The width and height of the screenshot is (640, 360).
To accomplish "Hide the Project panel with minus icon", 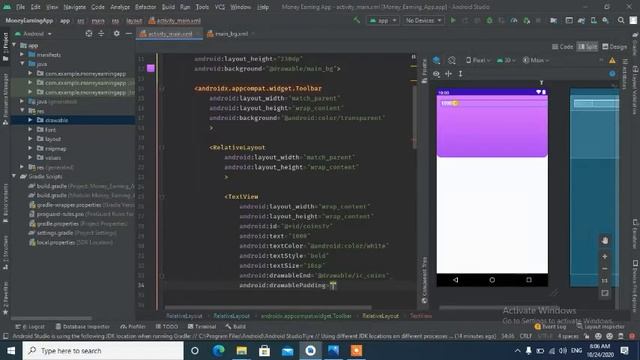I will pos(129,34).
